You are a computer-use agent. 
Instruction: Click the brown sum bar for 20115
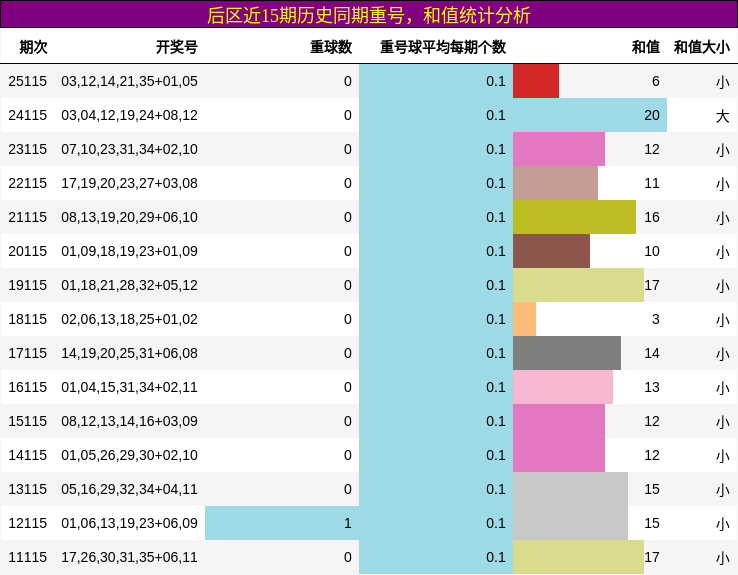[x=551, y=251]
